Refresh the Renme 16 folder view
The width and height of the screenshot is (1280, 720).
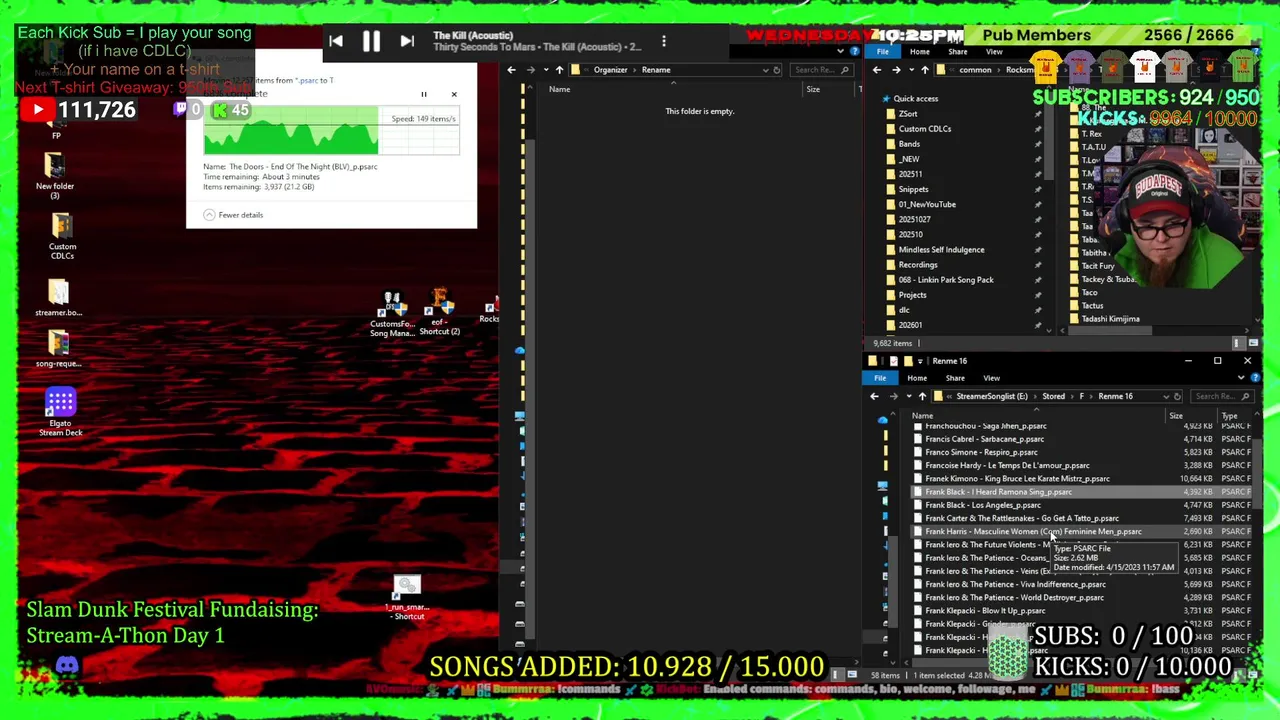[x=1177, y=396]
